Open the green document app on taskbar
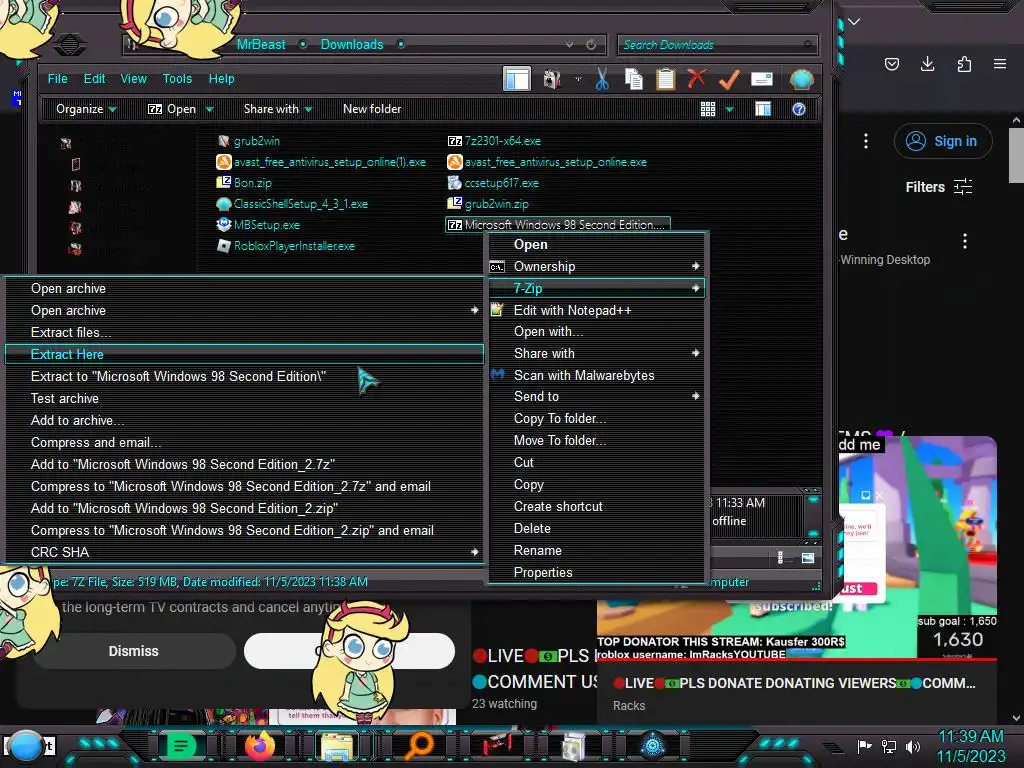 (x=181, y=746)
